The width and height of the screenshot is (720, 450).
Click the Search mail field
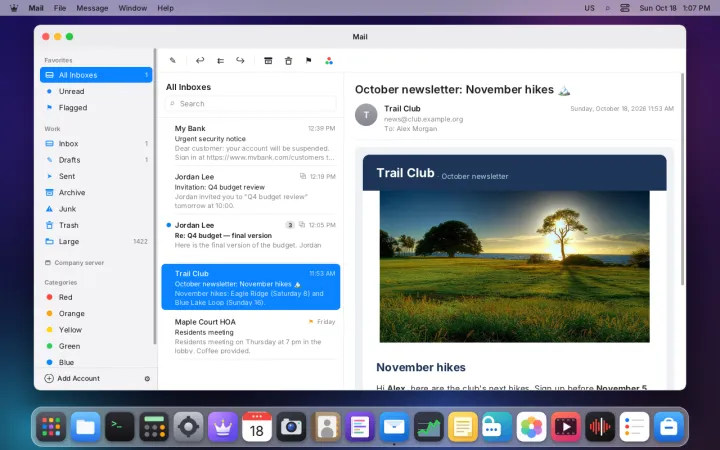point(251,104)
